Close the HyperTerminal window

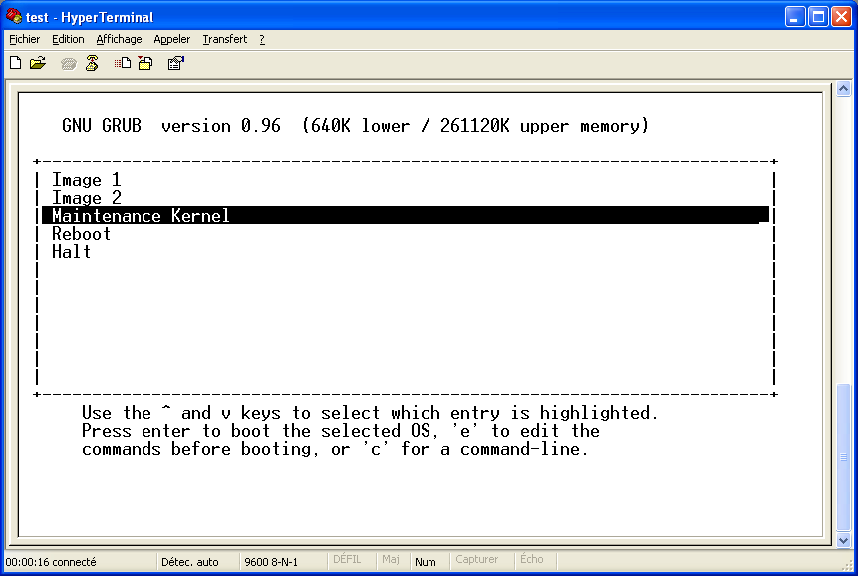tap(842, 16)
